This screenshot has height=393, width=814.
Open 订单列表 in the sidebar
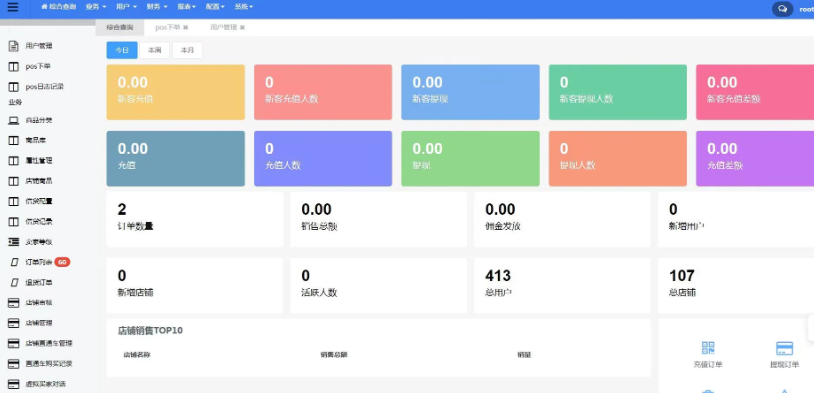pyautogui.click(x=39, y=262)
